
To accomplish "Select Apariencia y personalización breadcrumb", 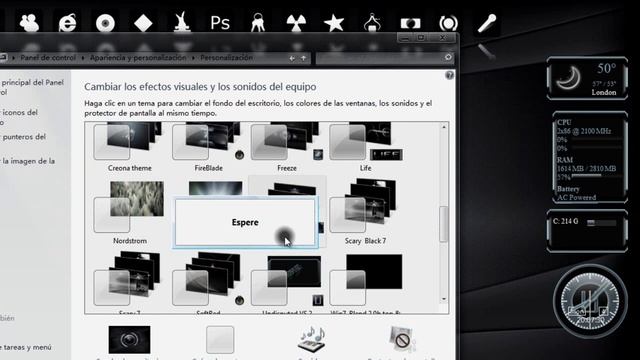I will (x=138, y=58).
